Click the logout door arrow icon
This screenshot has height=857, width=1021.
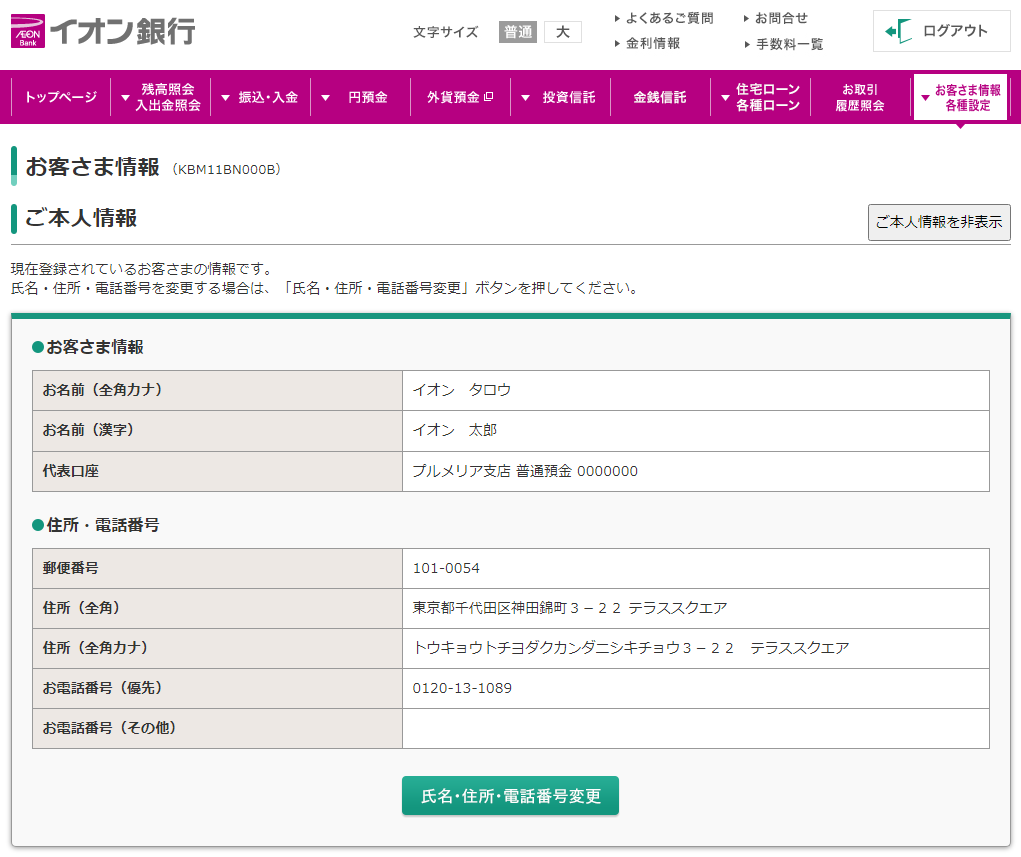point(898,31)
